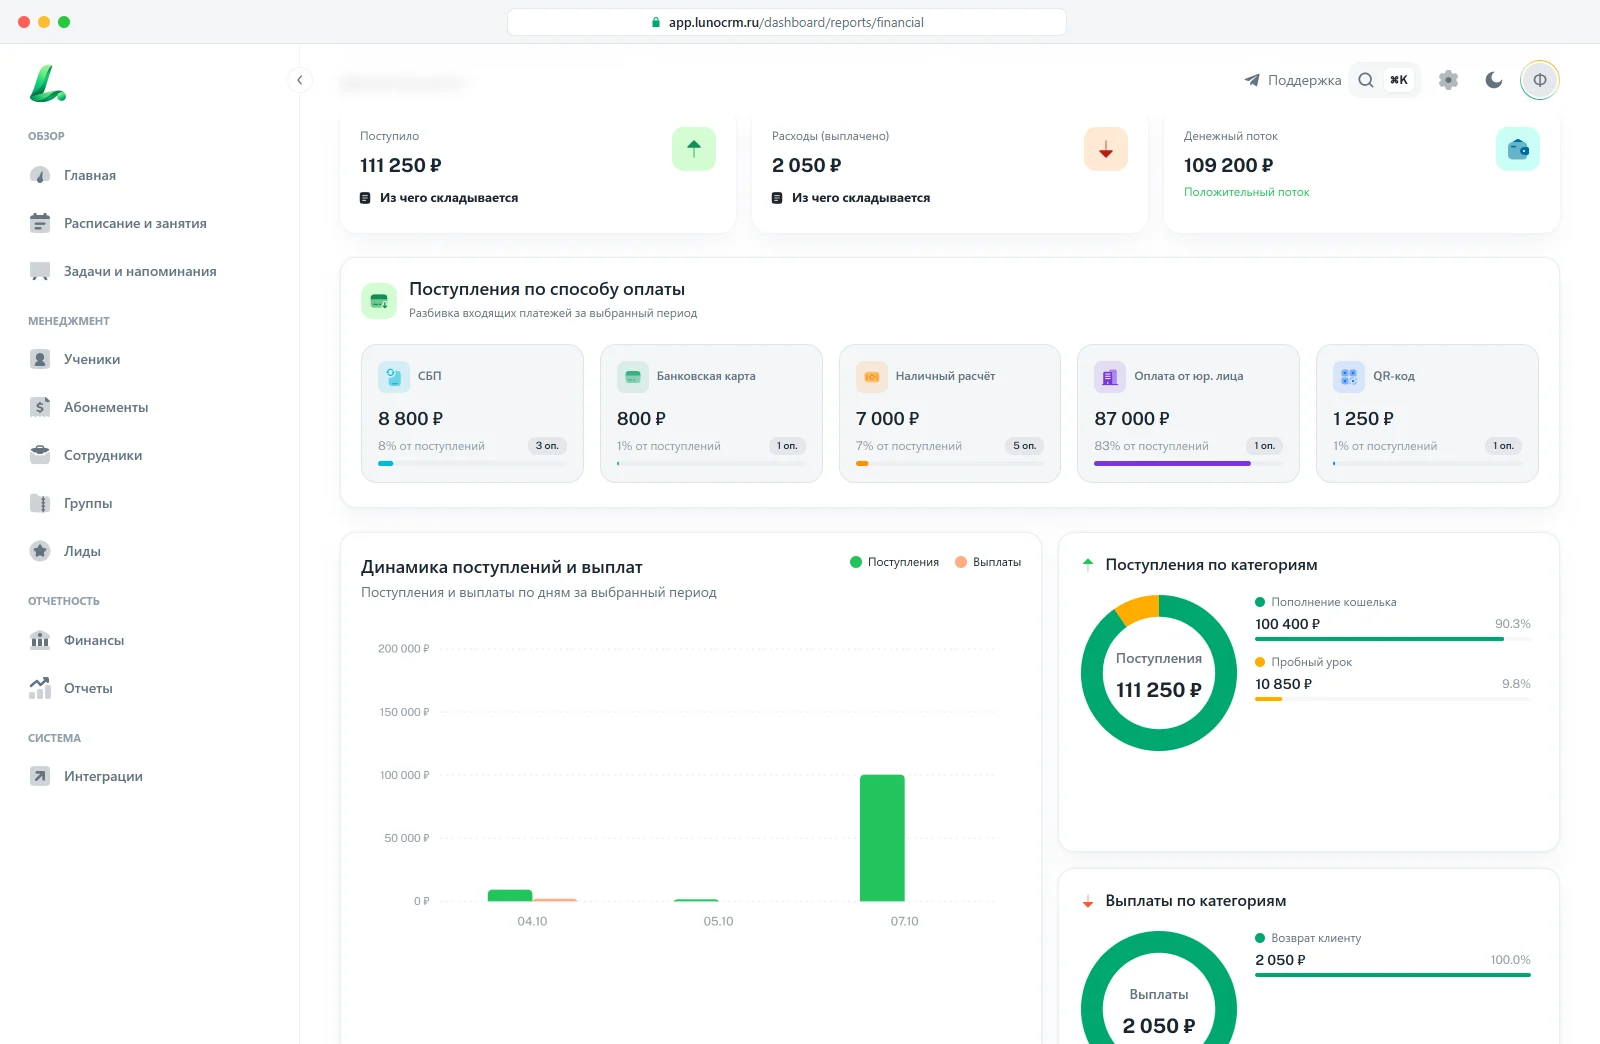Open the user profile avatar menu
Image resolution: width=1600 pixels, height=1044 pixels.
pos(1540,80)
